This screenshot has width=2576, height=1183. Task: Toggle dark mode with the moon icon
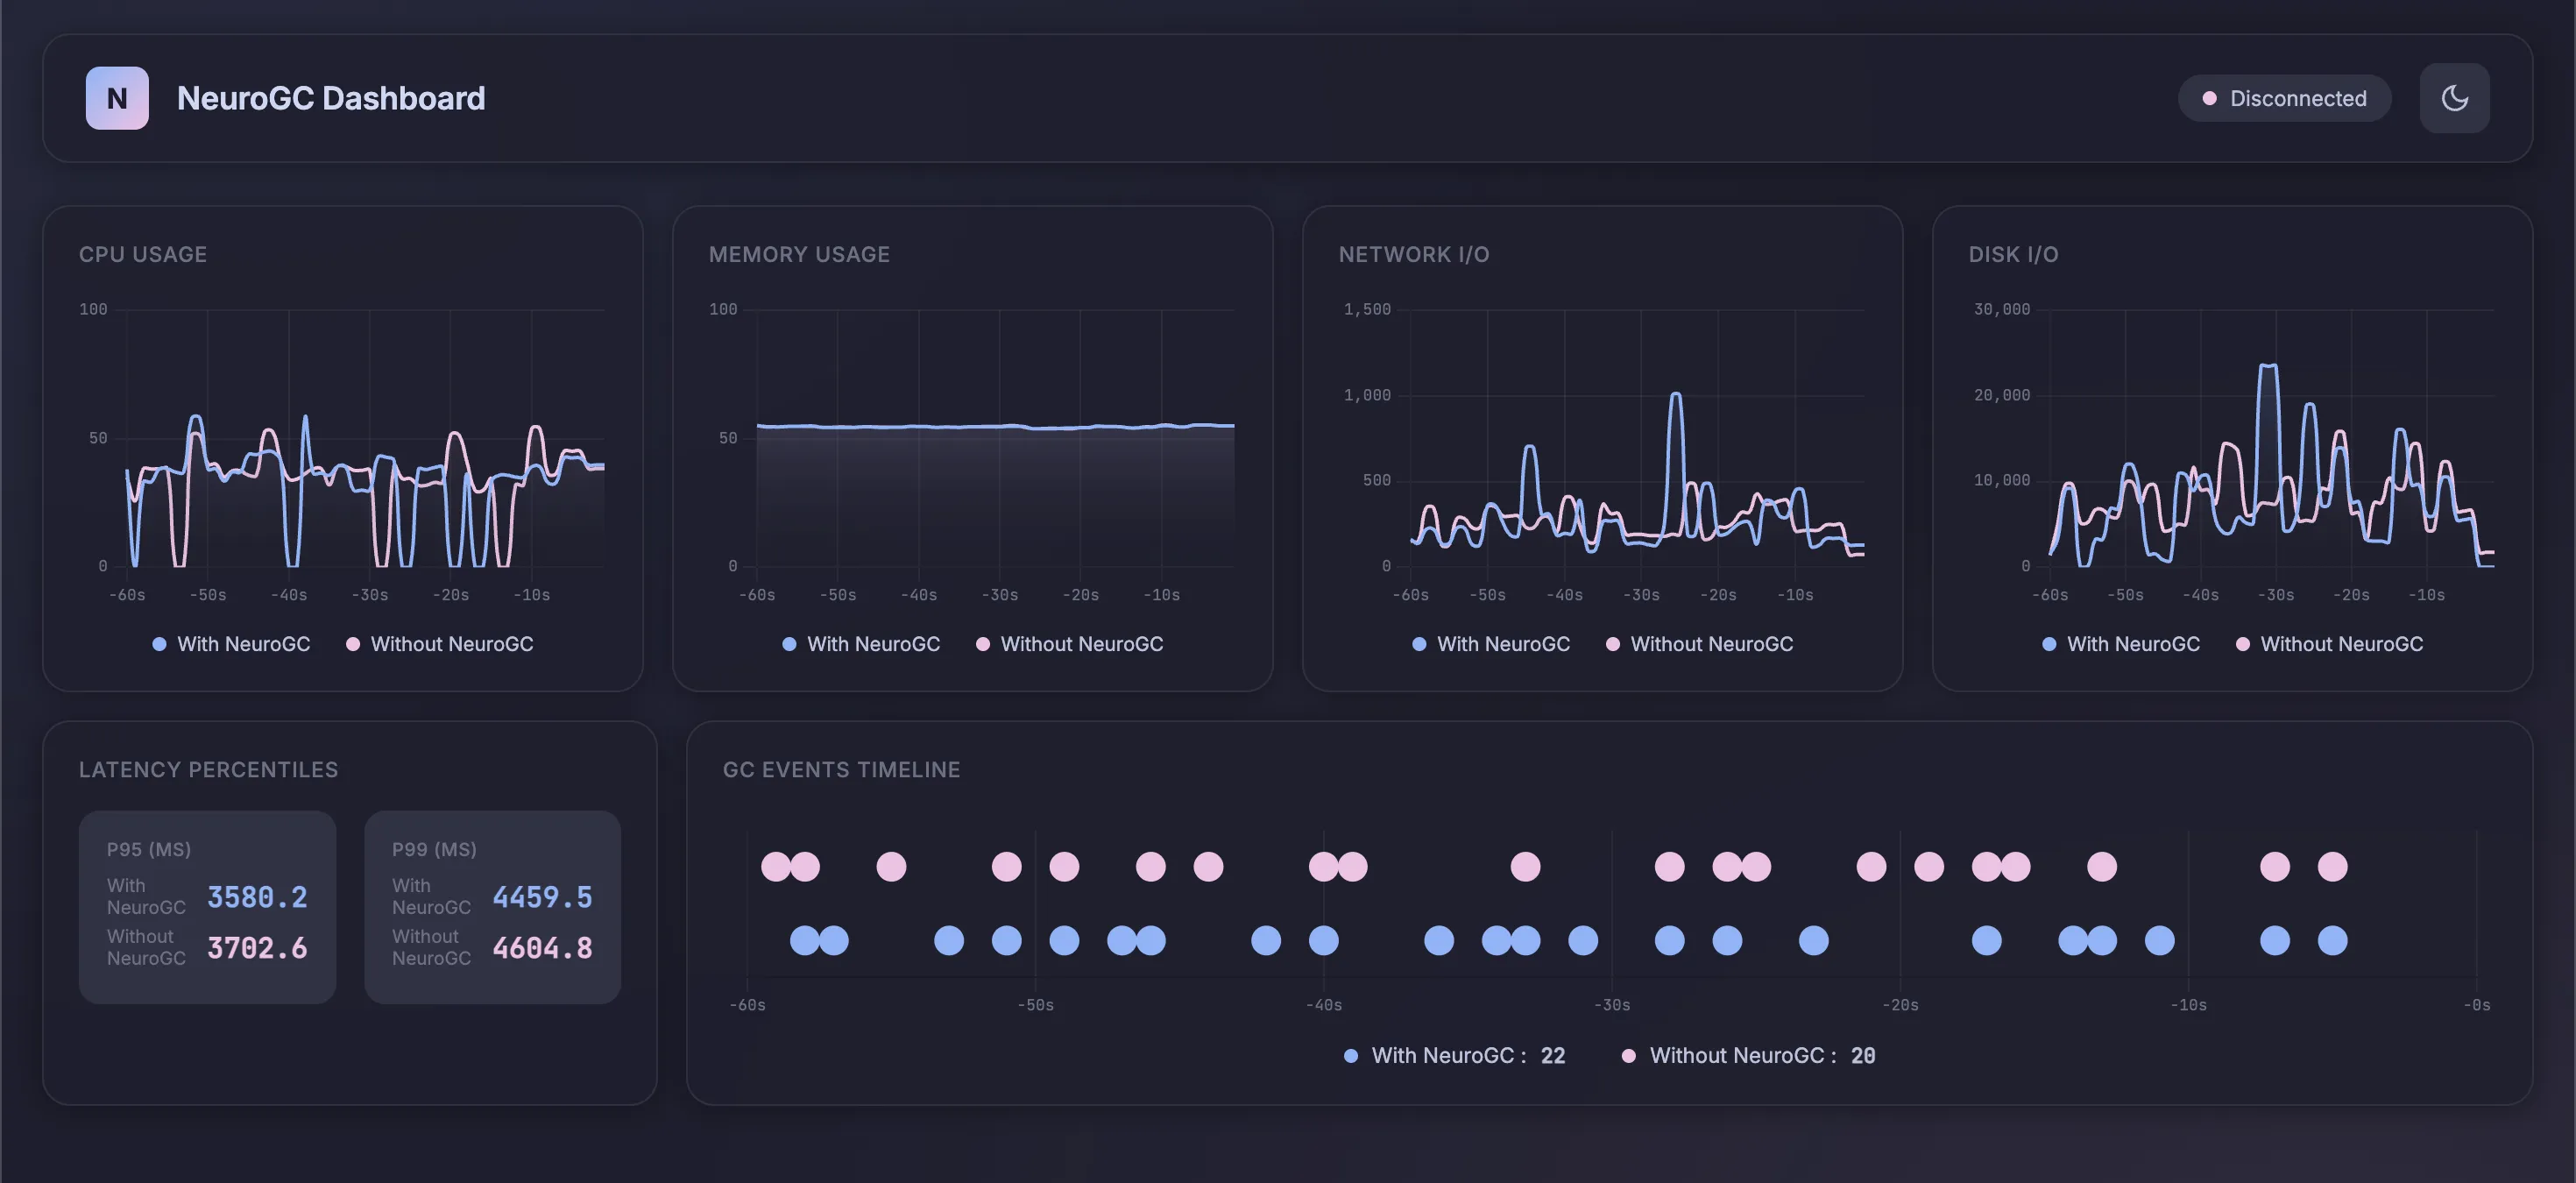pos(2454,98)
